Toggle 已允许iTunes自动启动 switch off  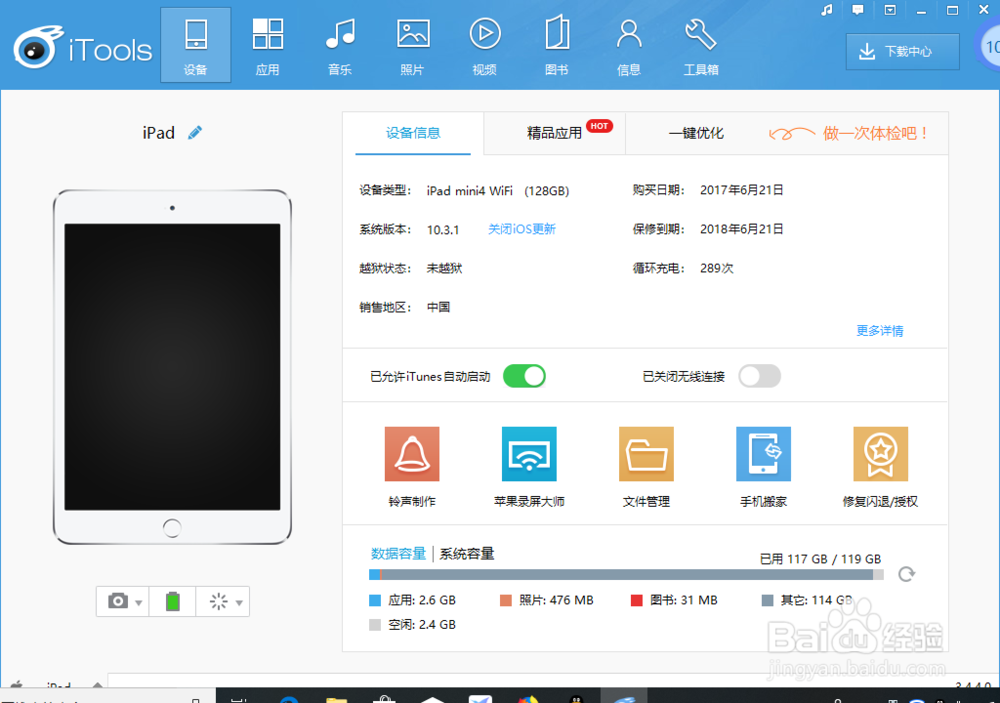coord(524,376)
